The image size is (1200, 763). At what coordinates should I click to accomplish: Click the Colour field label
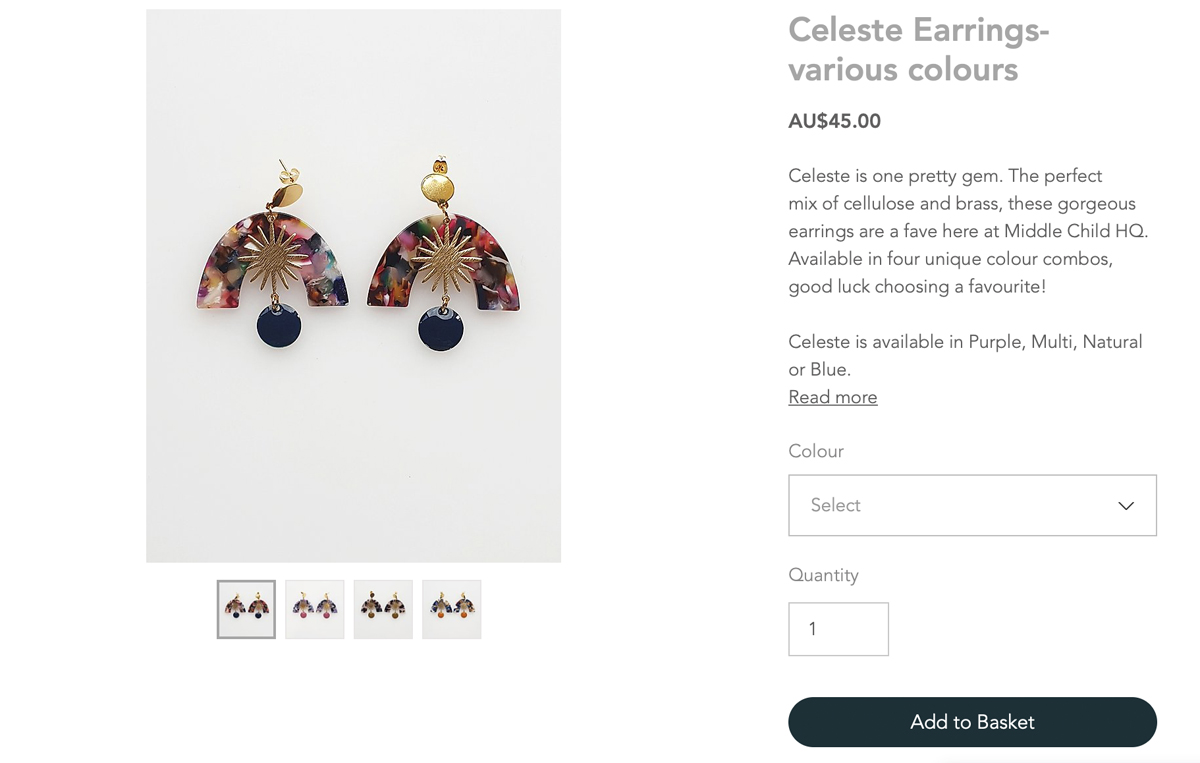pos(816,451)
